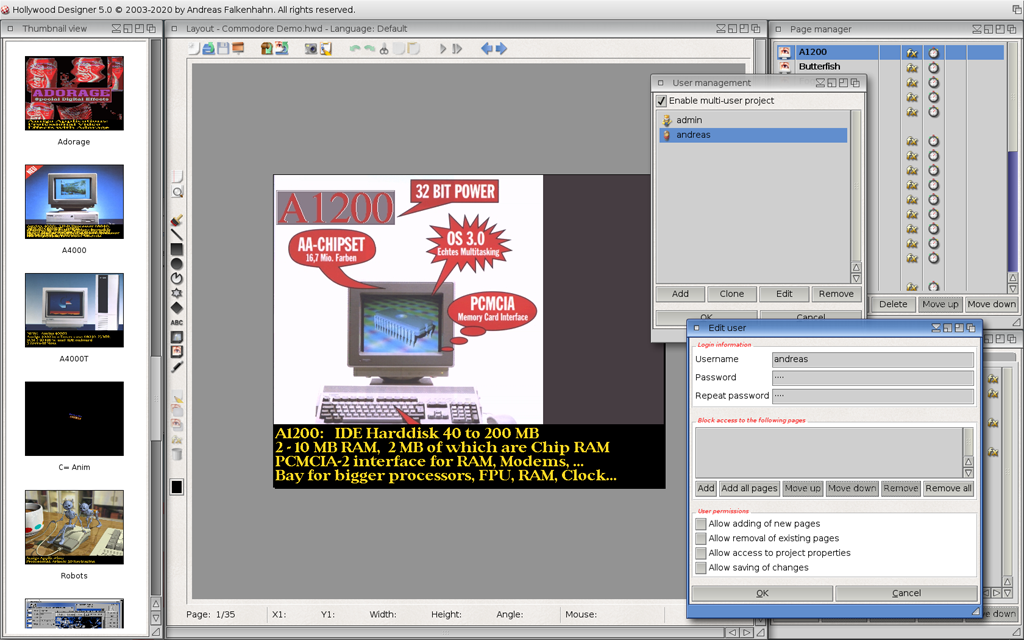Click the new project icon in layout toolbar
Screen dimensions: 1024x640
coord(194,48)
